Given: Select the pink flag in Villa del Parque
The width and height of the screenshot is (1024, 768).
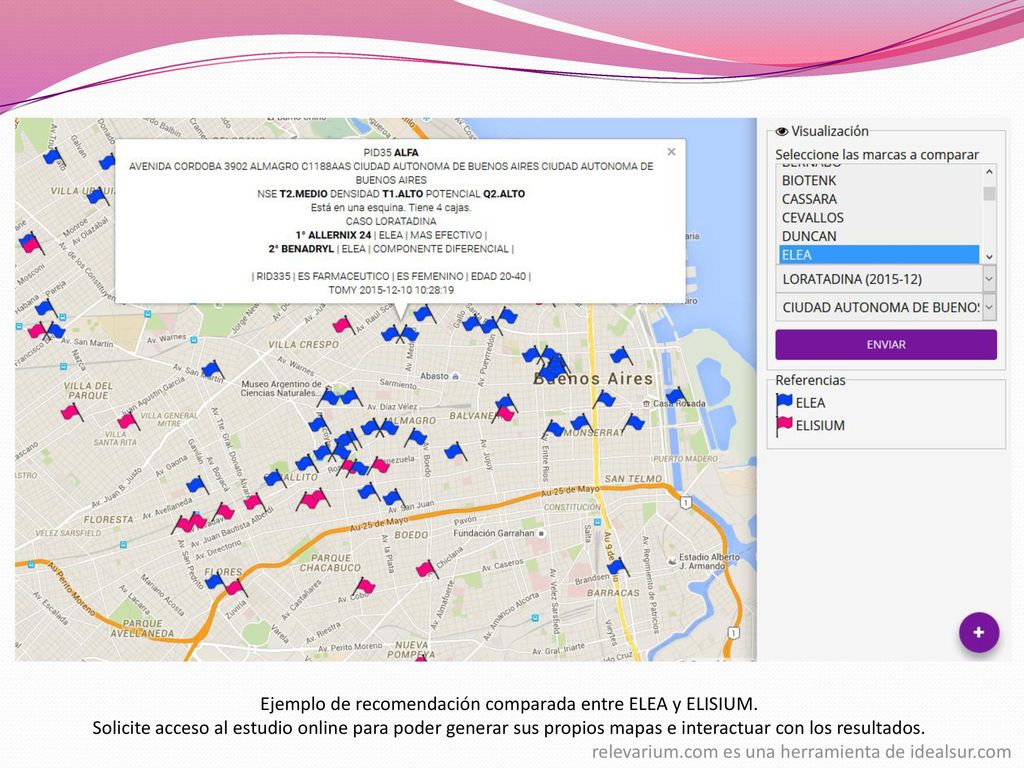Looking at the screenshot, I should point(71,411).
